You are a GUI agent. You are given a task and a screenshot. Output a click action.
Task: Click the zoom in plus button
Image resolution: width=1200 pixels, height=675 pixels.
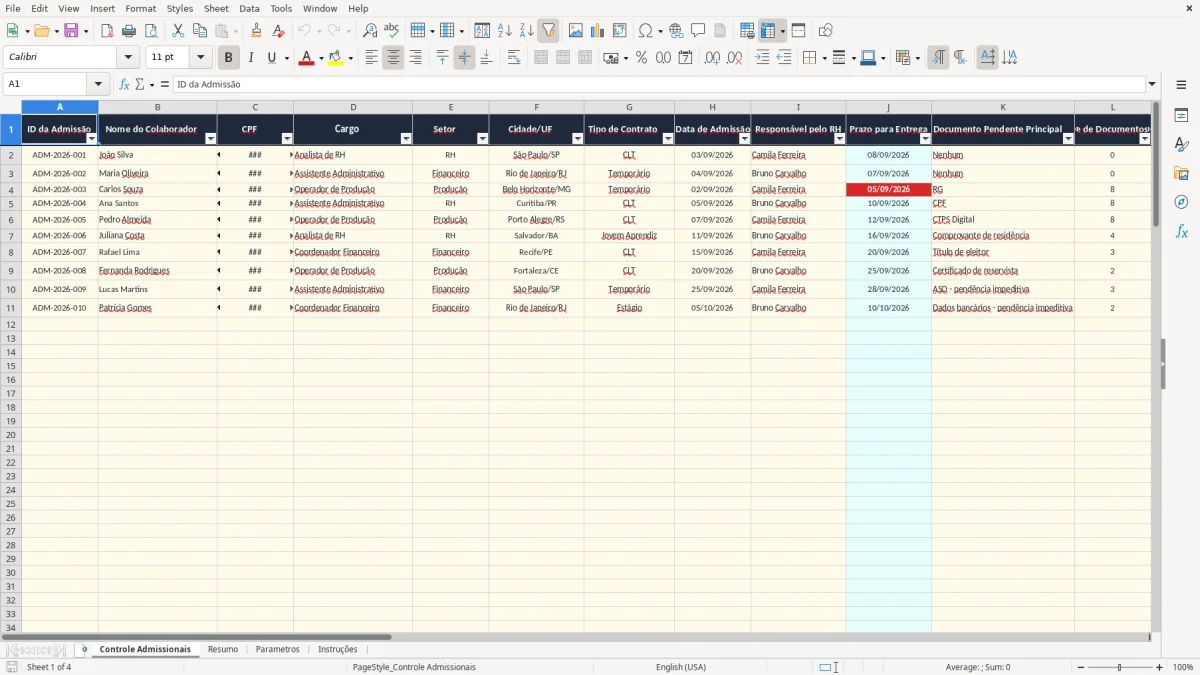click(1159, 667)
